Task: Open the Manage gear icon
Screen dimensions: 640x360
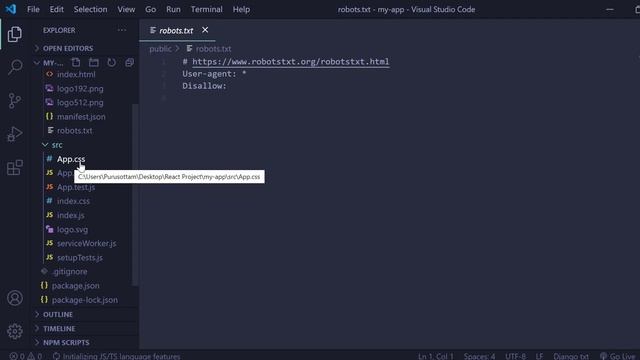Action: click(x=15, y=331)
